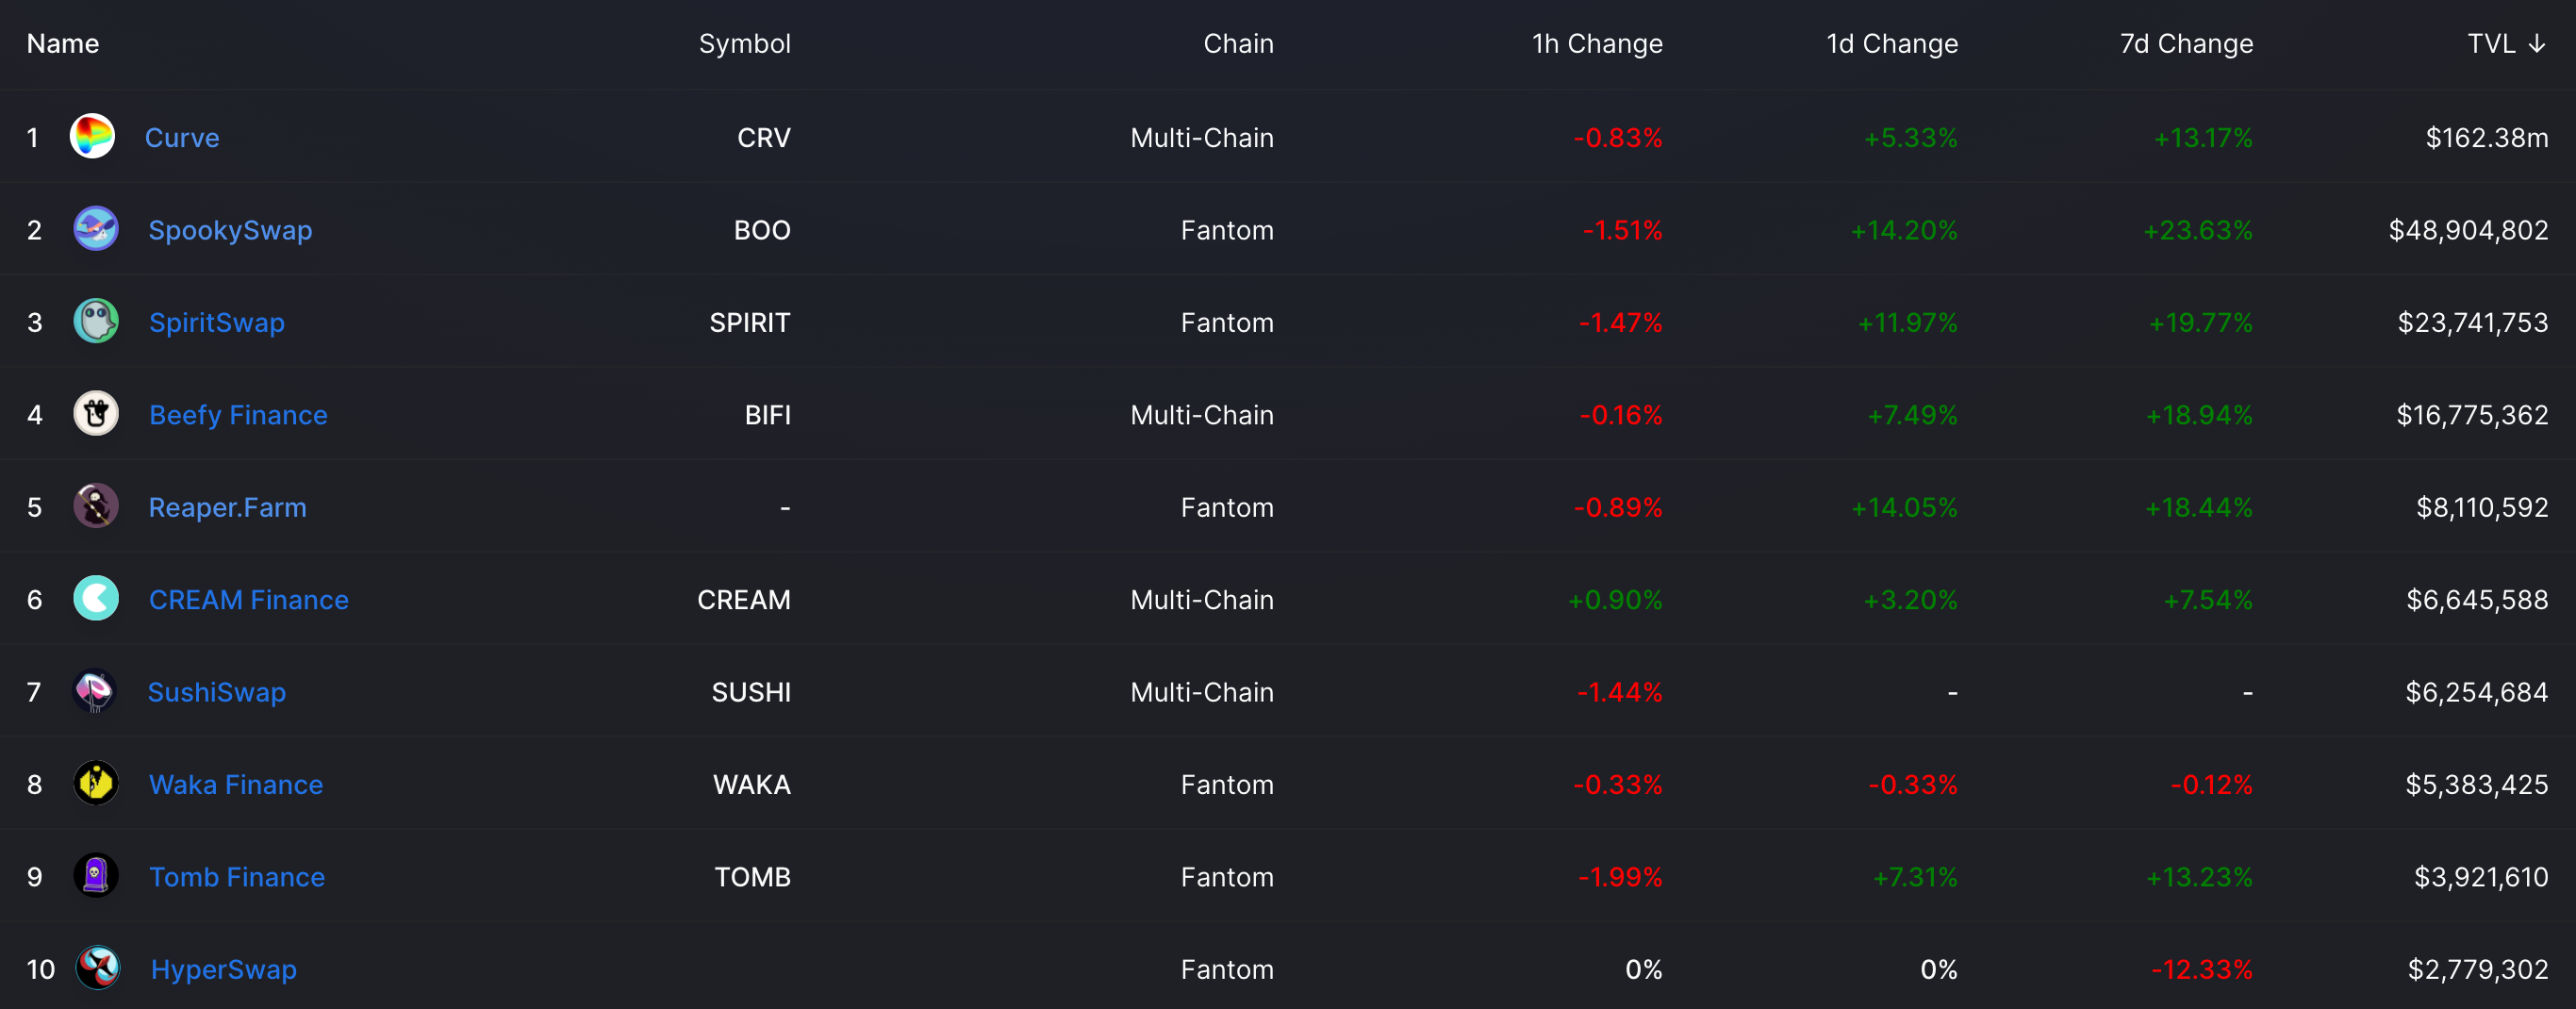Sort by 1d Change column header
The height and width of the screenshot is (1009, 2576).
[1892, 44]
